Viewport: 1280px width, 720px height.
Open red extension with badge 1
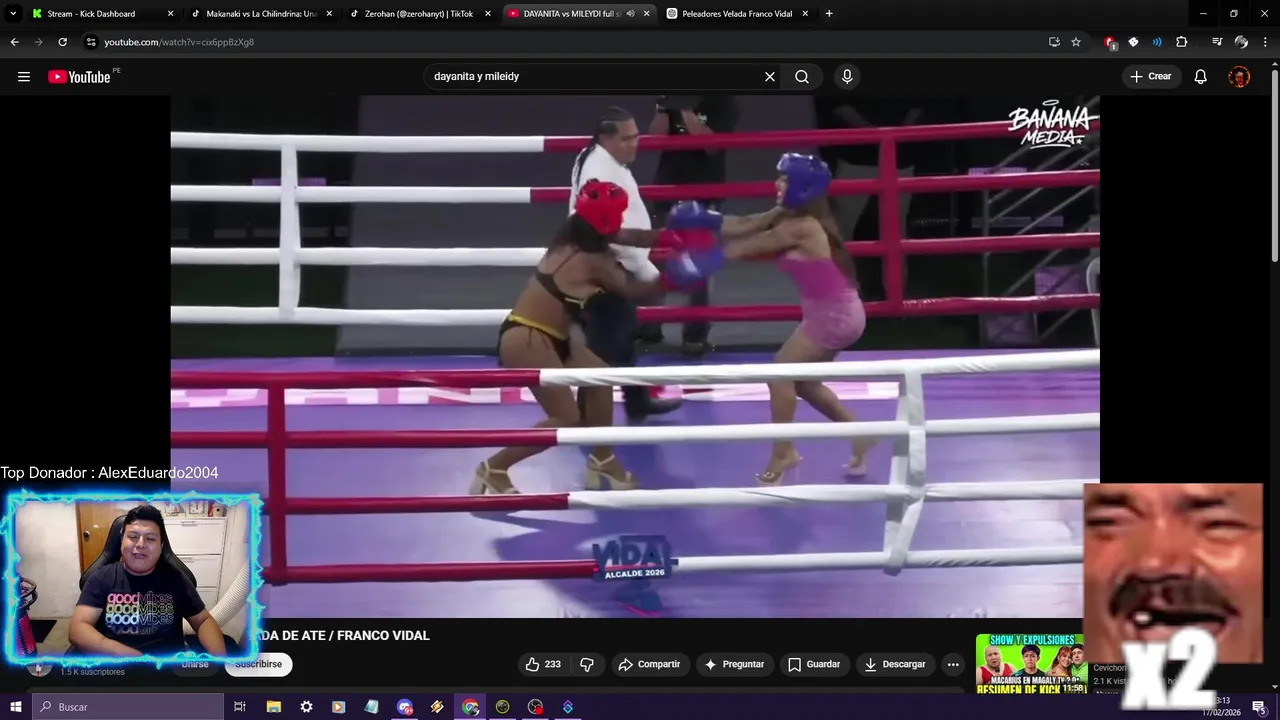coord(1110,42)
